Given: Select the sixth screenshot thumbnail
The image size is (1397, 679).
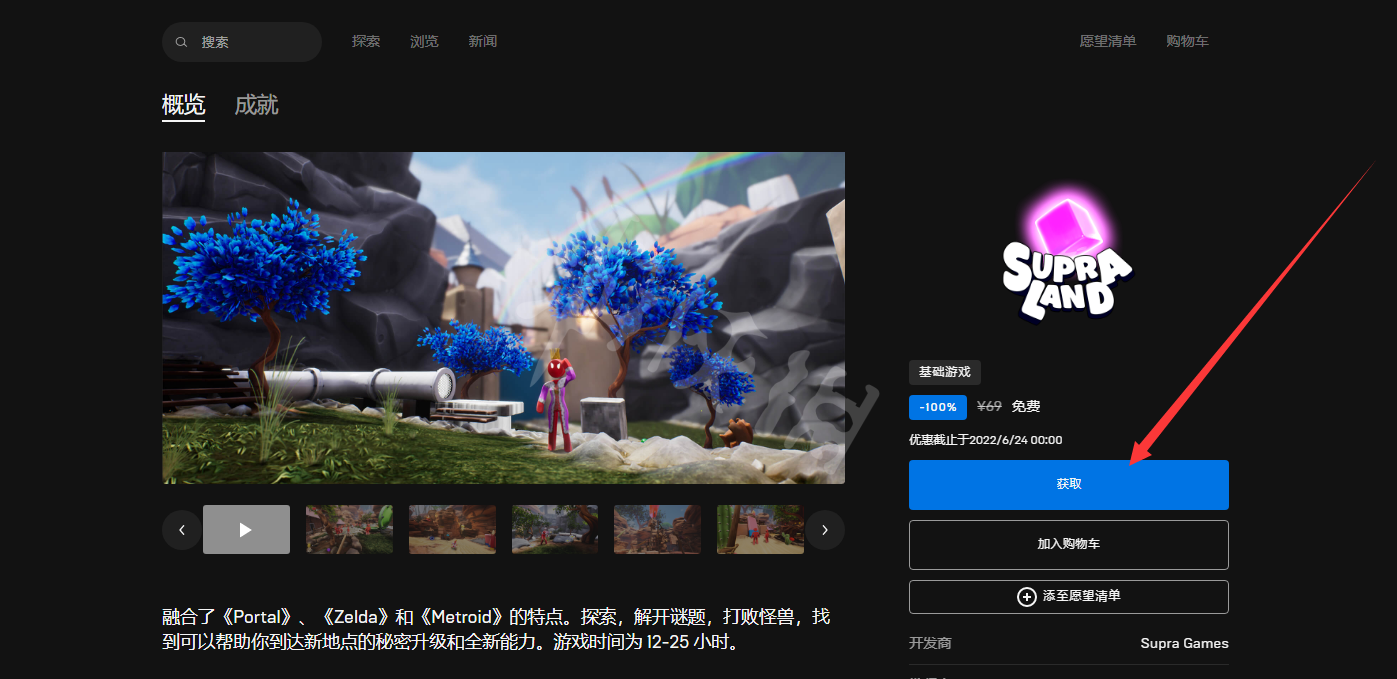Looking at the screenshot, I should coord(760,529).
